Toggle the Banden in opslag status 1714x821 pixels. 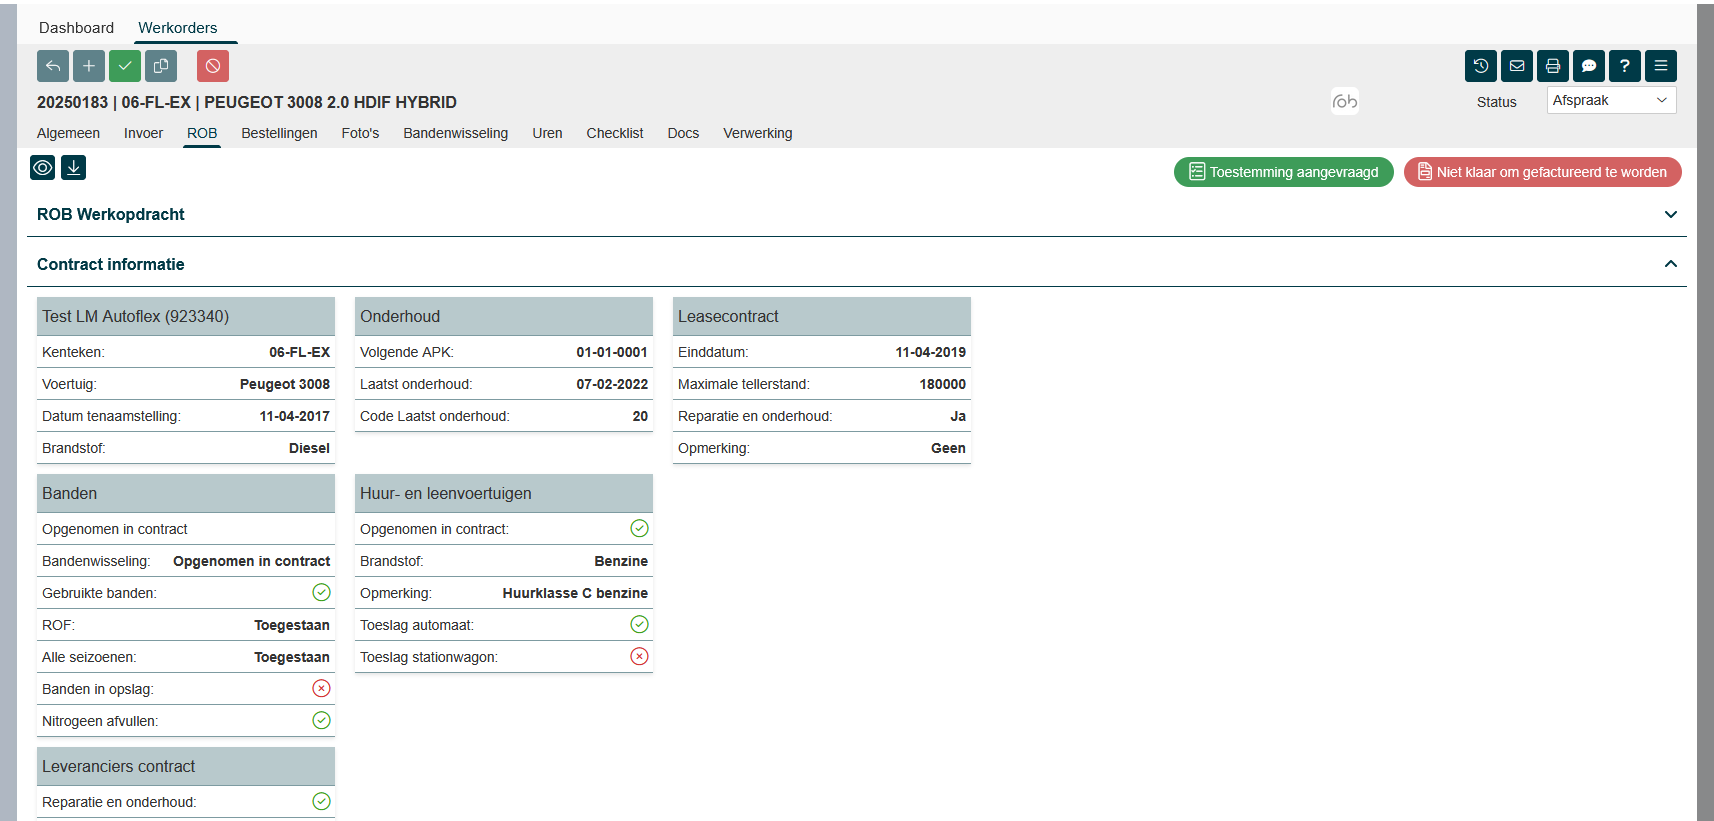click(321, 689)
